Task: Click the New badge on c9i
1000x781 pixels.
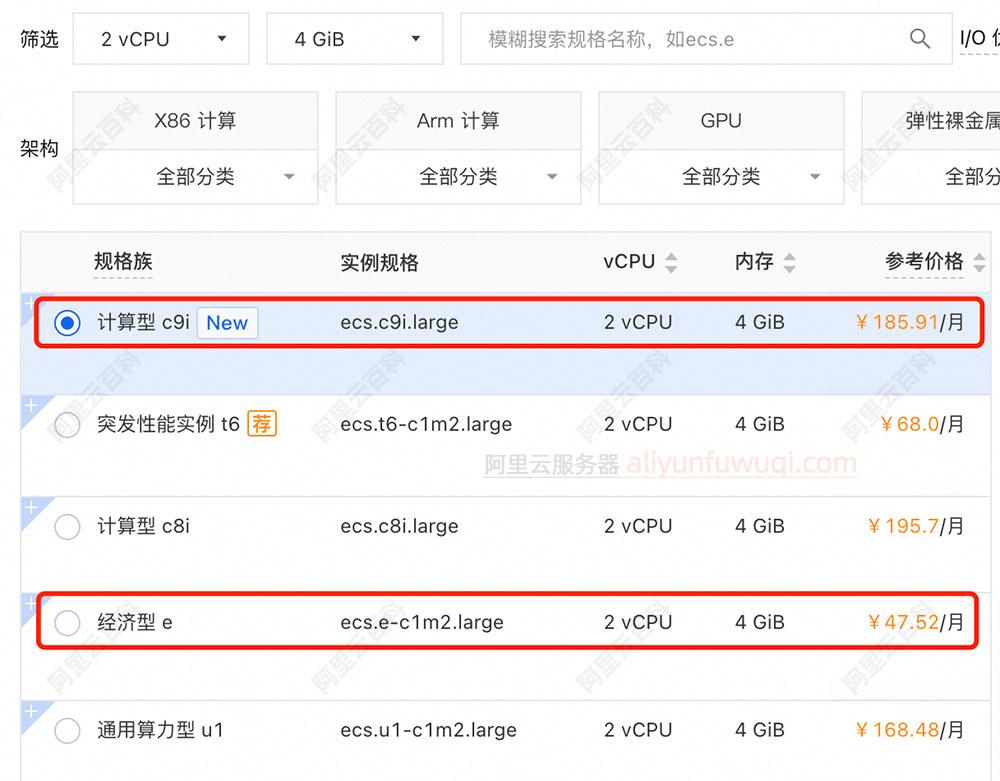Action: [227, 323]
